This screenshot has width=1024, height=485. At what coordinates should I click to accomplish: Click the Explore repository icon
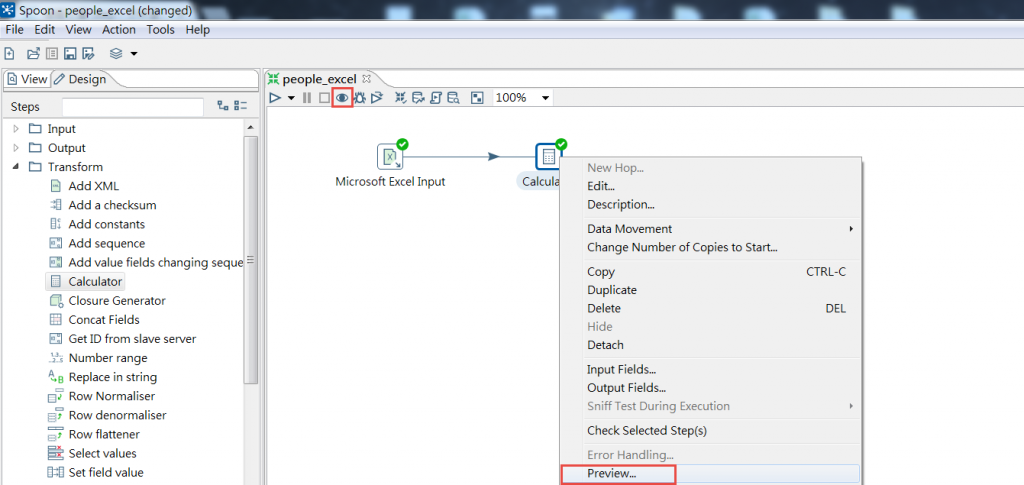coord(52,54)
